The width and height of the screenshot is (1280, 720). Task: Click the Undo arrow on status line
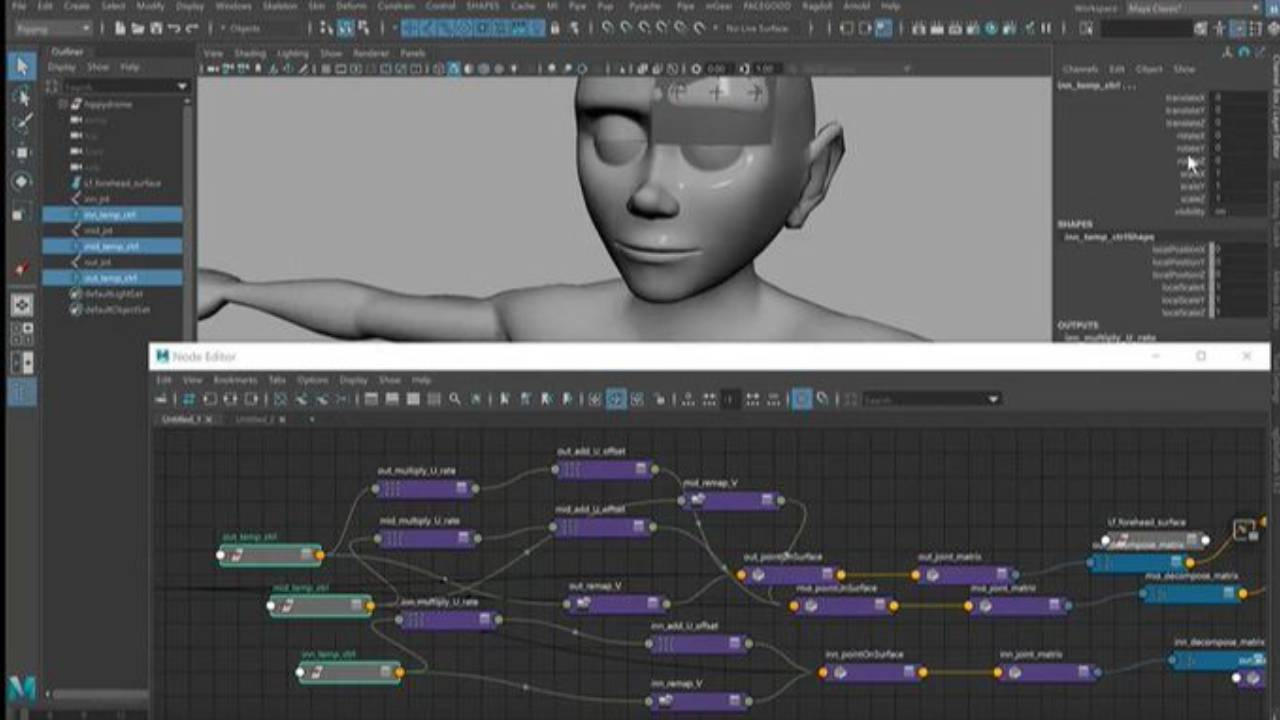click(x=174, y=29)
